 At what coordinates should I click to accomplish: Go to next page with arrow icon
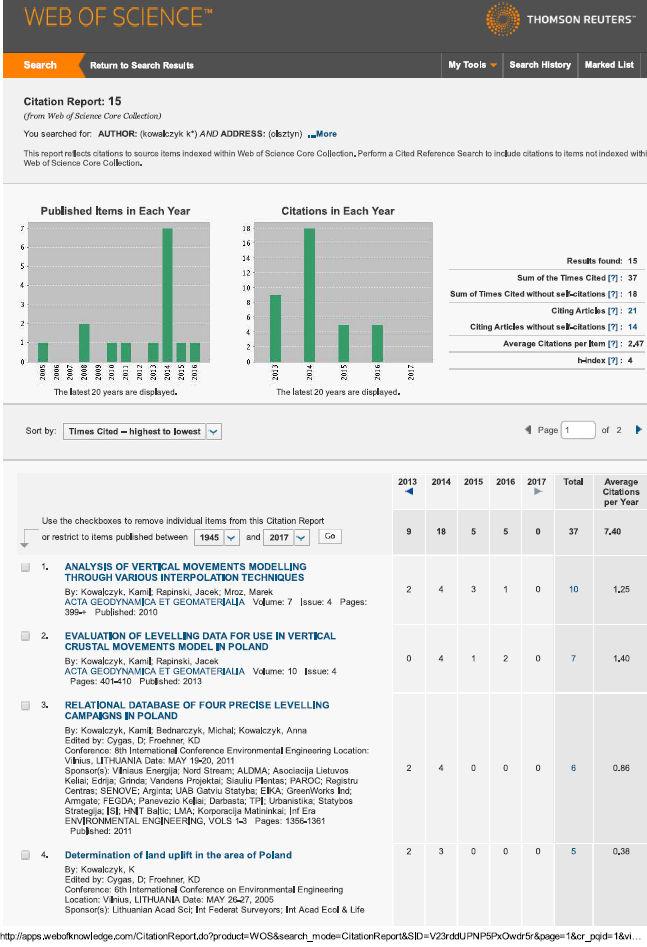(639, 430)
